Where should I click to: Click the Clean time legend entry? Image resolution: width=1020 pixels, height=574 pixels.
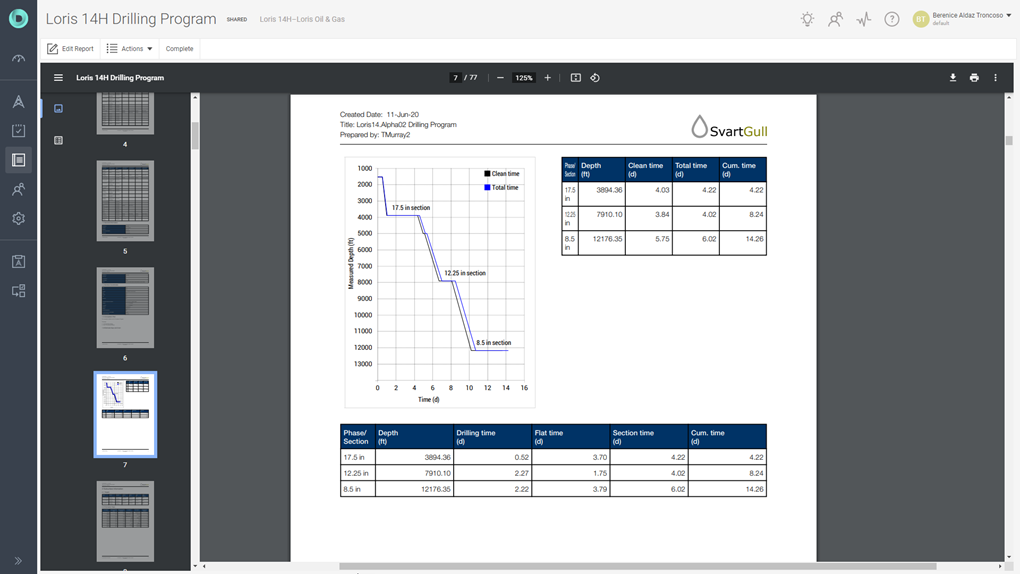pyautogui.click(x=502, y=174)
